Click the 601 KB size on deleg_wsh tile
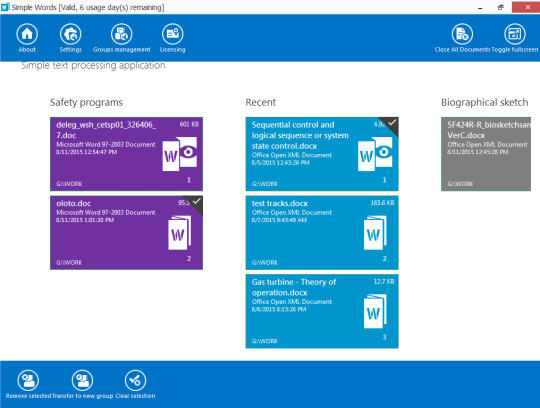540x408 pixels. click(x=189, y=124)
